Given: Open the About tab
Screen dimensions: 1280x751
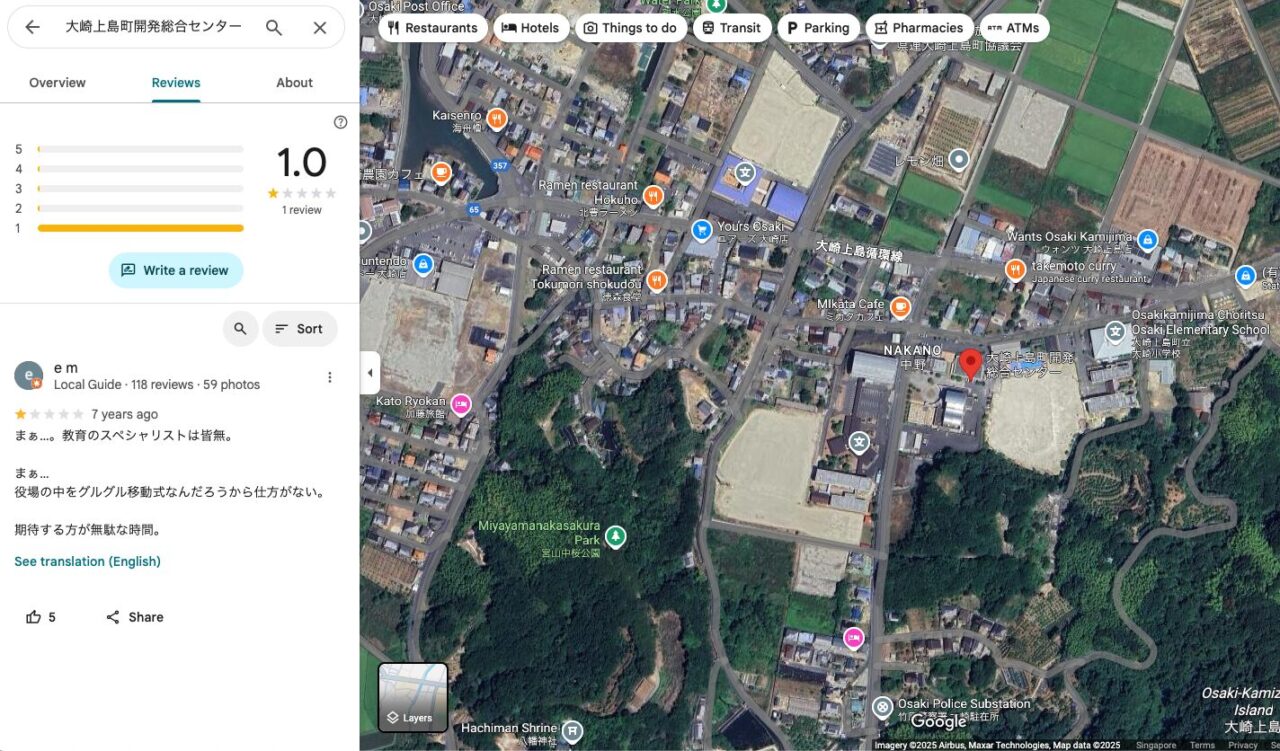Looking at the screenshot, I should pyautogui.click(x=295, y=83).
